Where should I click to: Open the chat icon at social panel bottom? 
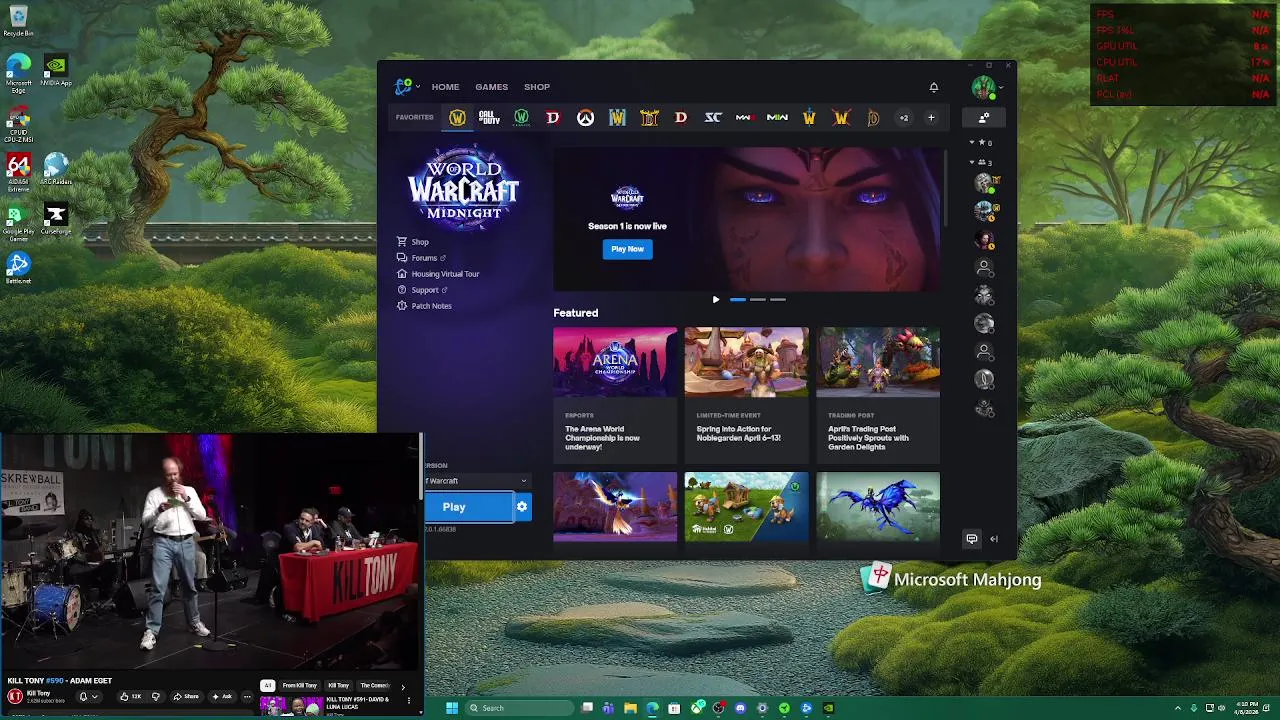coord(972,539)
